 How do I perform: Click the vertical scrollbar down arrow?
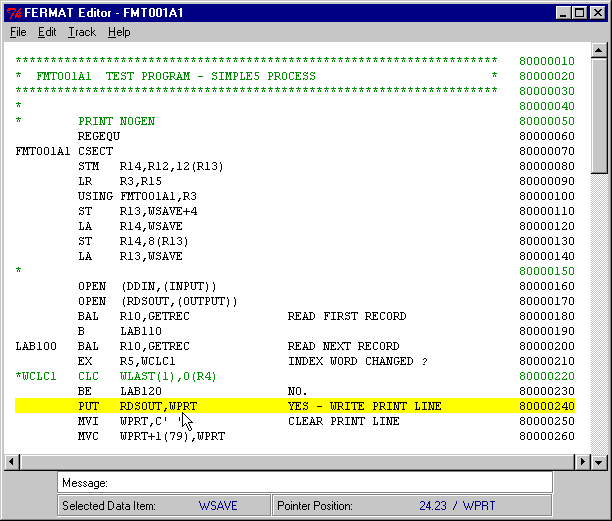click(x=599, y=462)
